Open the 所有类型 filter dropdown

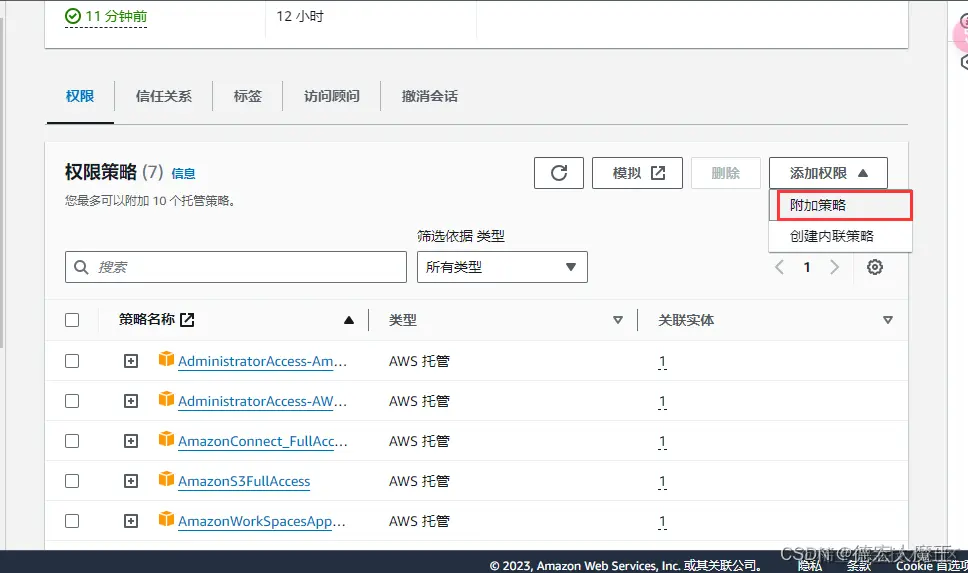(502, 267)
